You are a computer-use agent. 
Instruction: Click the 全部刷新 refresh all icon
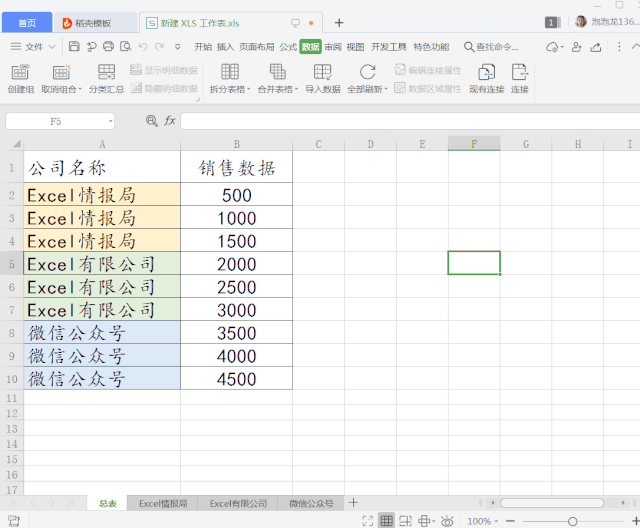click(x=367, y=79)
